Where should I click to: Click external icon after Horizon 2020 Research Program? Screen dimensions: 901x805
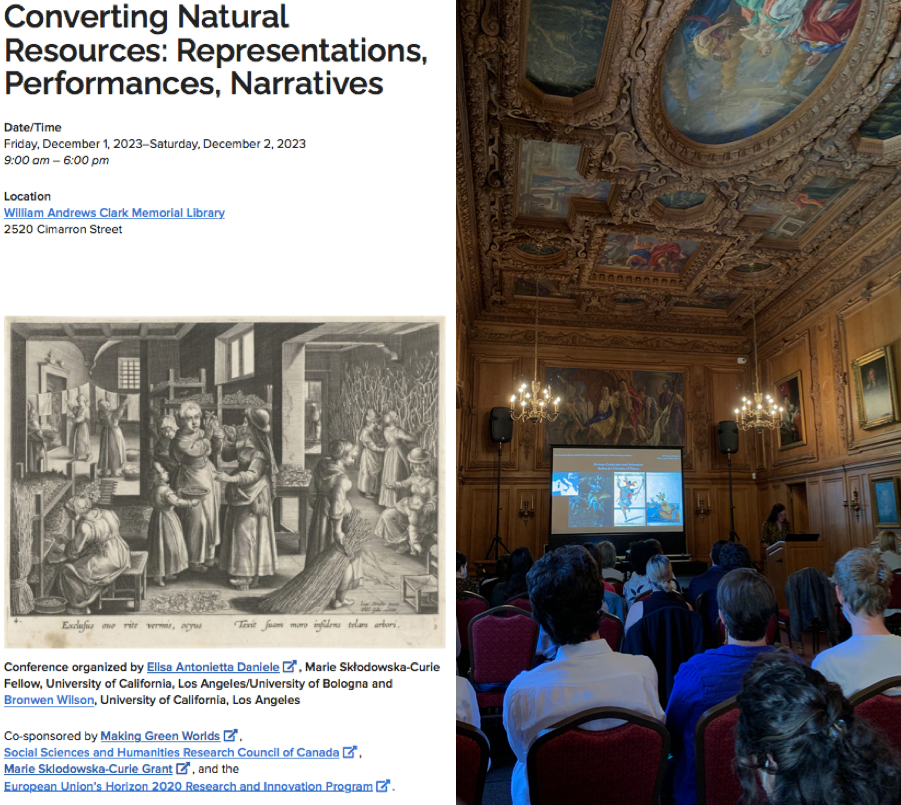(x=382, y=786)
